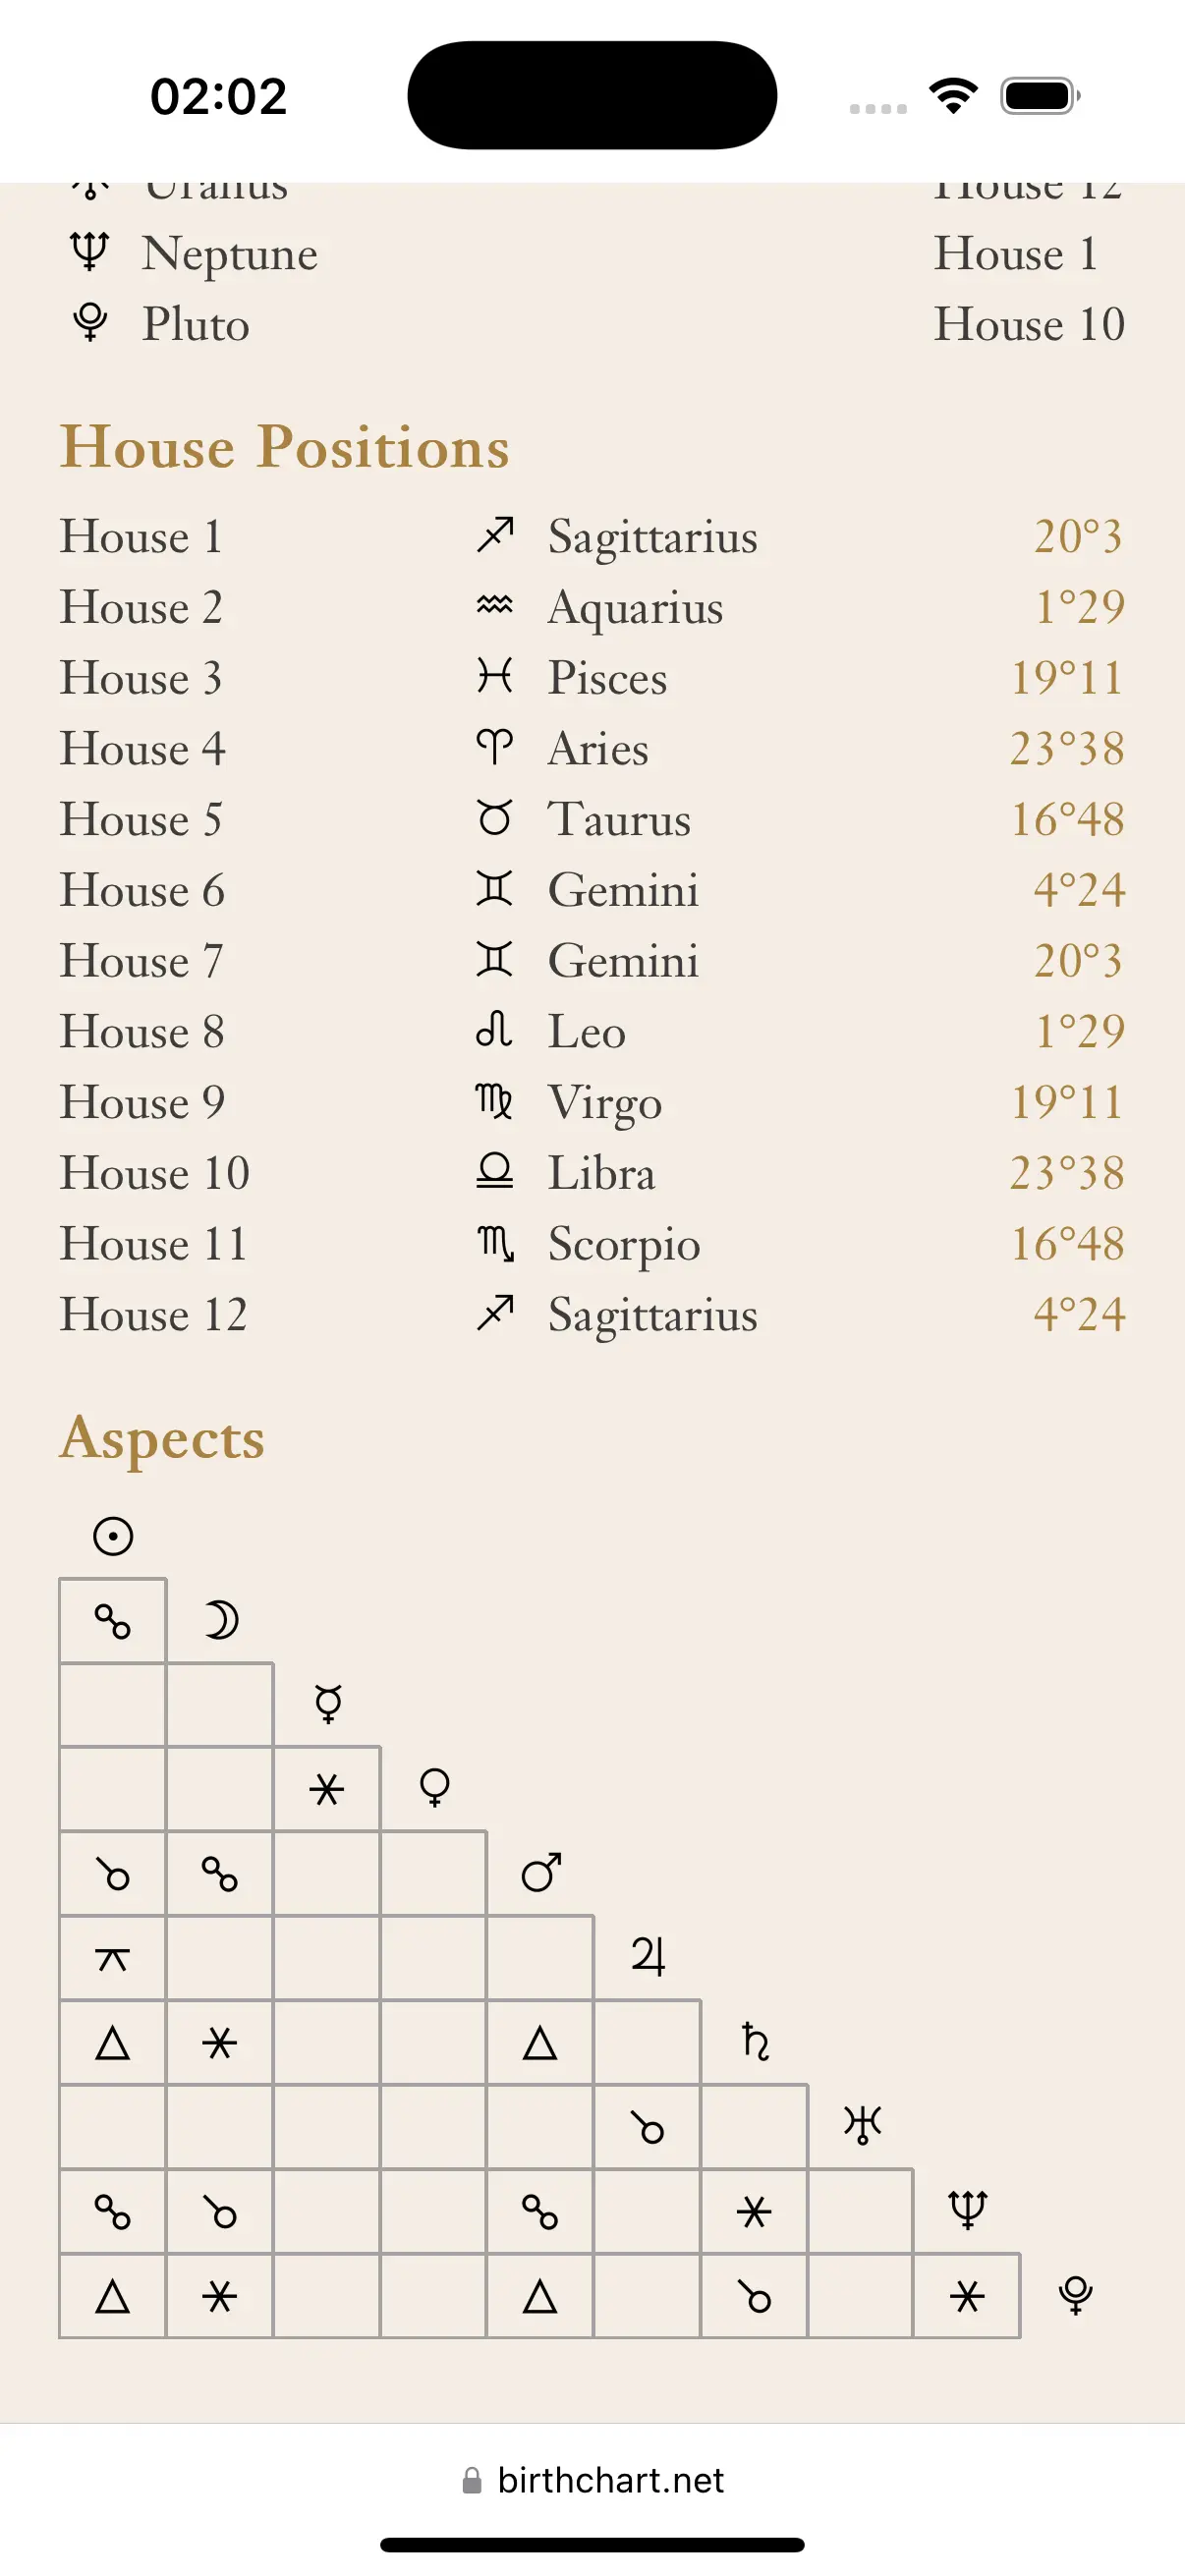Select the Virgo symbol in House 9 row
Image resolution: width=1185 pixels, height=2576 pixels.
coord(495,1101)
